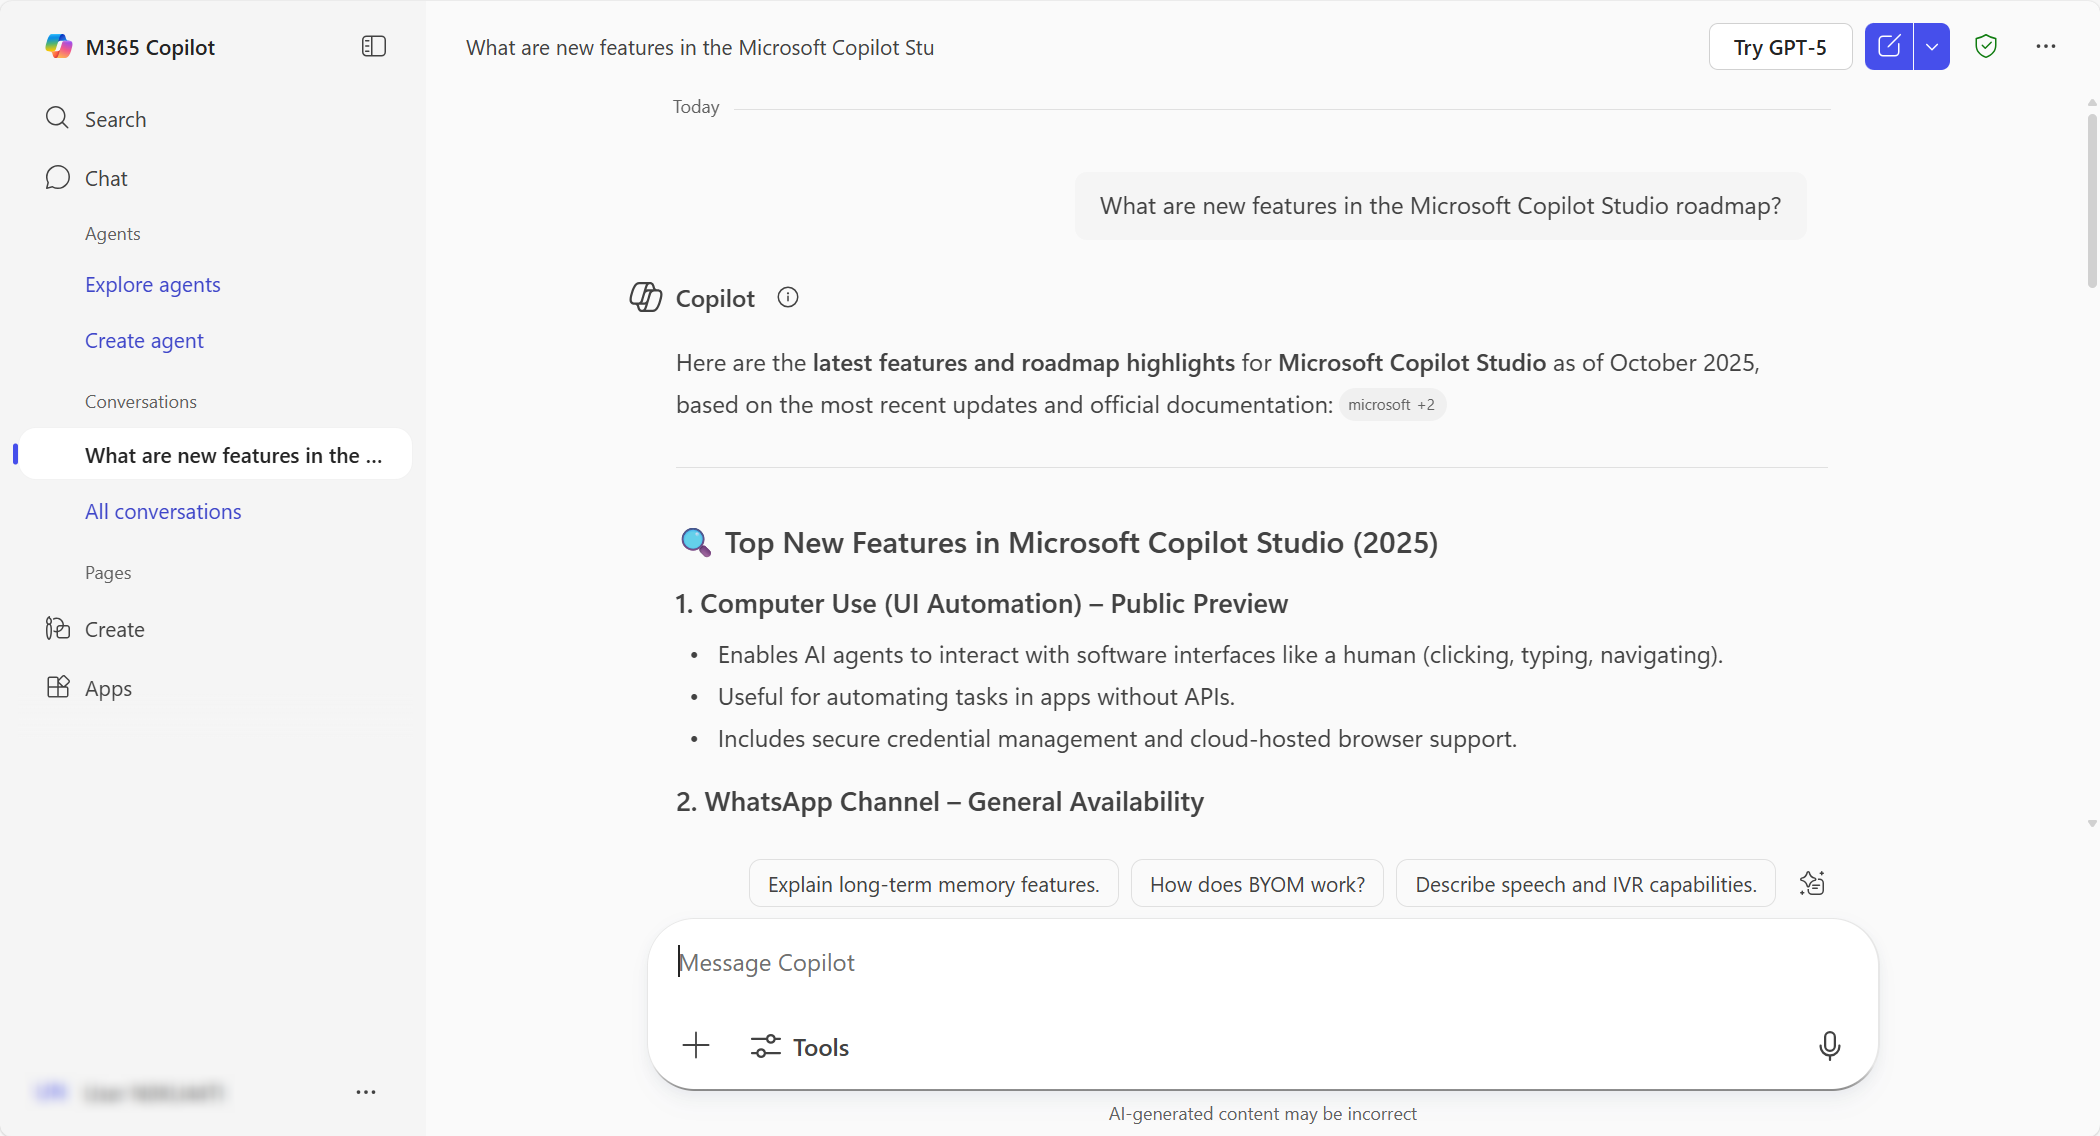
Task: Expand the microsoft +2 sources chip
Action: point(1391,405)
